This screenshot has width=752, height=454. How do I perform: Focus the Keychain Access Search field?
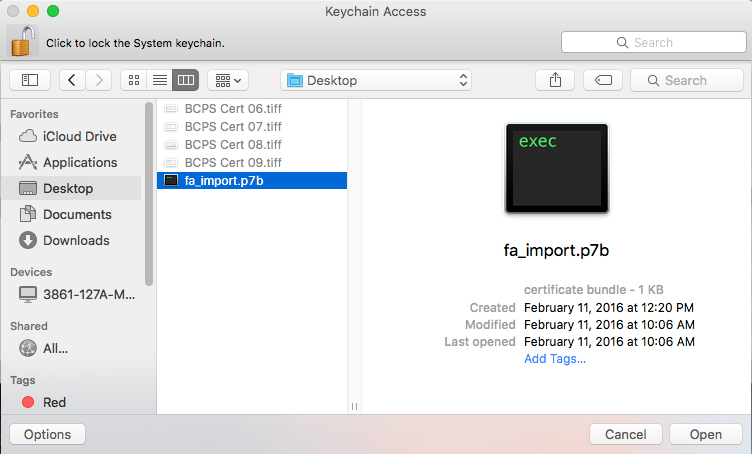pos(654,42)
